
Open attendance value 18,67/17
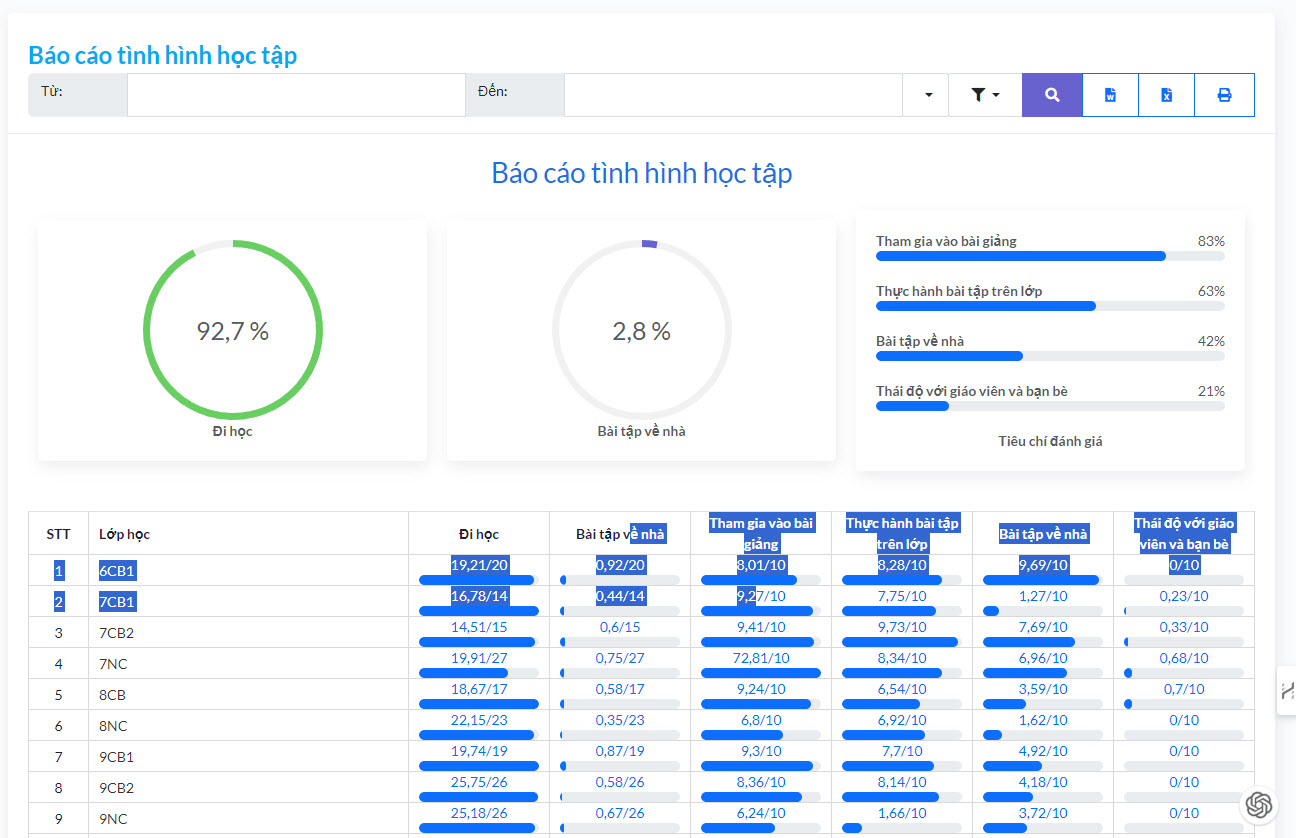tap(479, 689)
